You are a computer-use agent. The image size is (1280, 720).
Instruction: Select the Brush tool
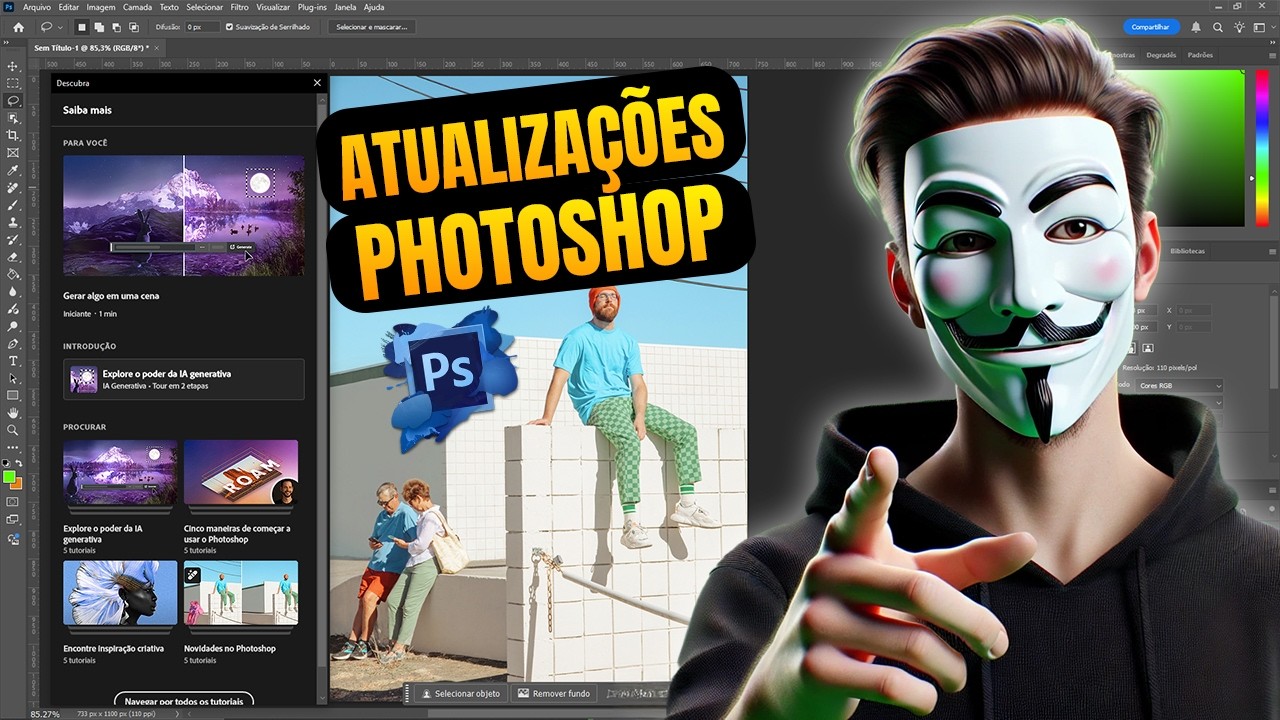(13, 205)
